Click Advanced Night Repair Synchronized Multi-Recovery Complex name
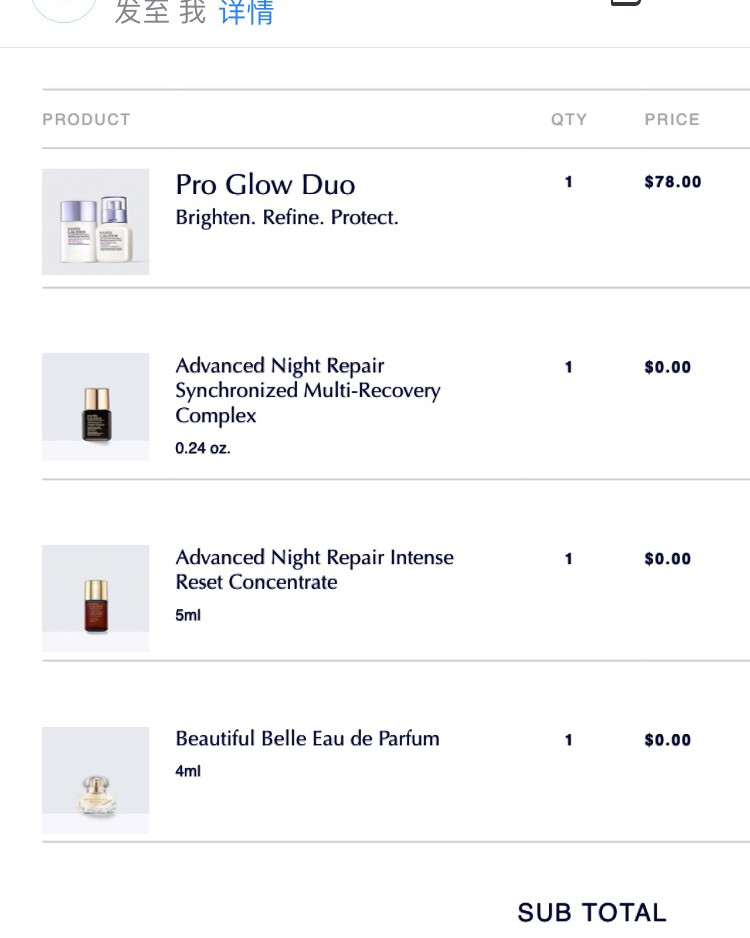Viewport: 750px width, 938px height. 308,391
